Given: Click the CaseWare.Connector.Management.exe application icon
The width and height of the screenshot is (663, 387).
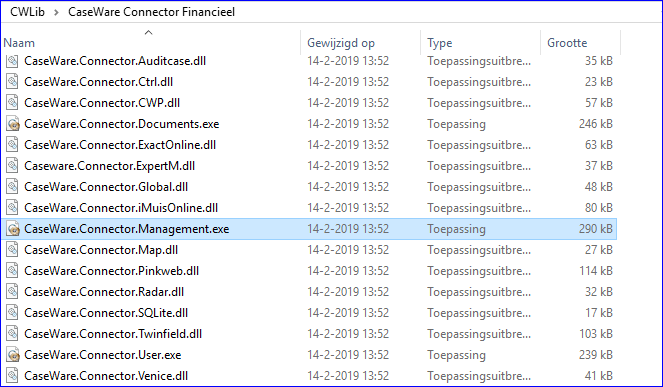Looking at the screenshot, I should pyautogui.click(x=12, y=229).
